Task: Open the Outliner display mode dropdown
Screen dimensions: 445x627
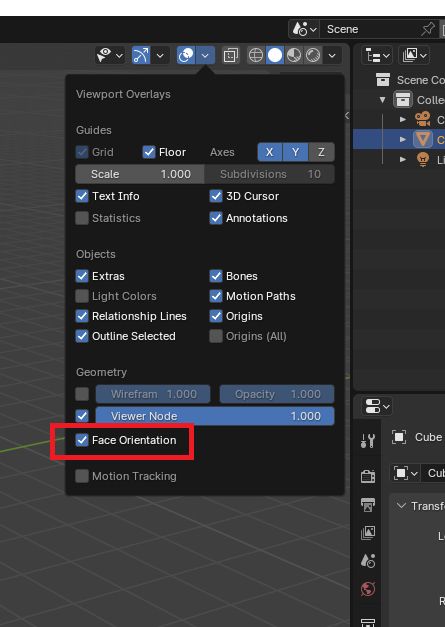Action: [x=414, y=55]
